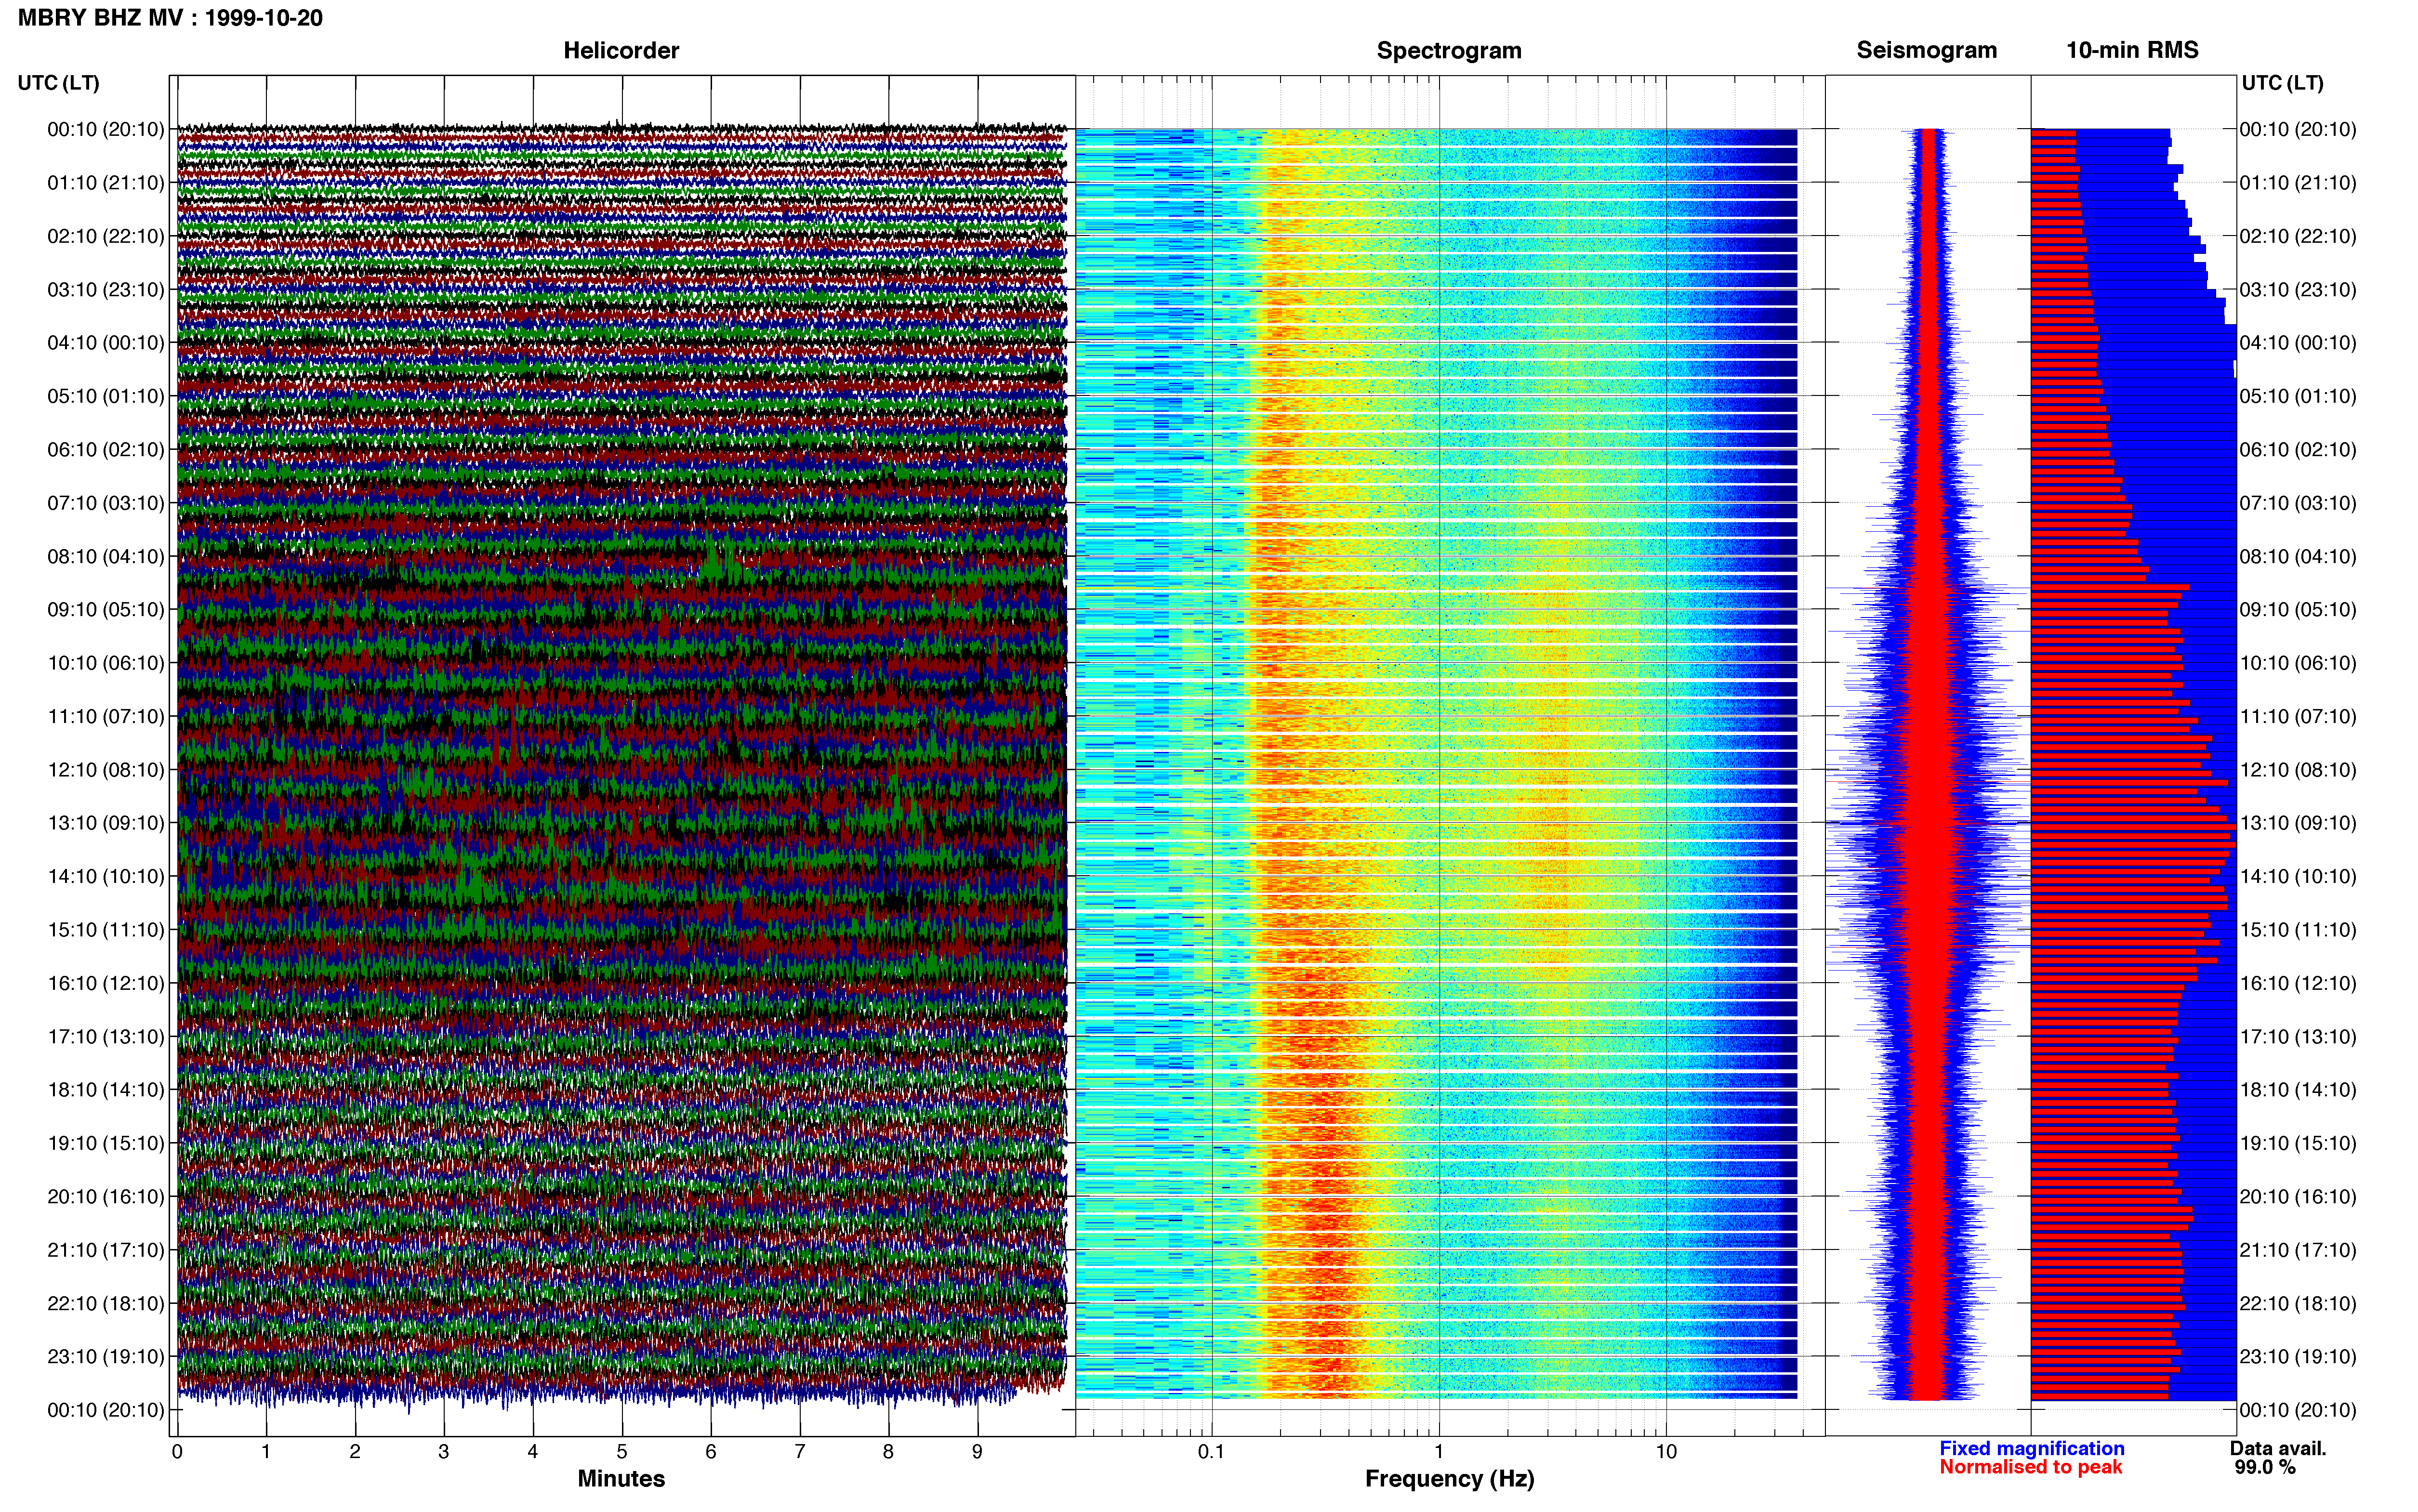Click '23:10 (19:10)' on the Helicorder time axis
Screen dimensions: 2418x1512
[106, 1357]
